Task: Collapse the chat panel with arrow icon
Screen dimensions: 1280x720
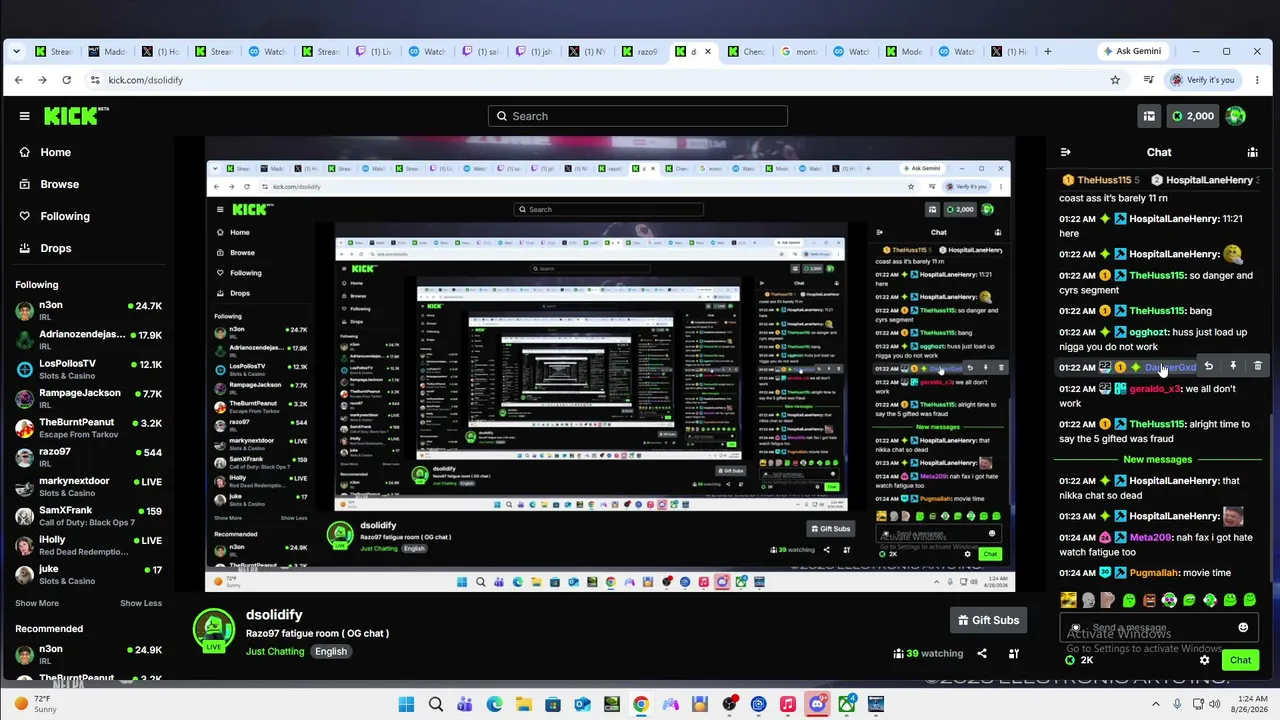Action: click(x=1065, y=152)
